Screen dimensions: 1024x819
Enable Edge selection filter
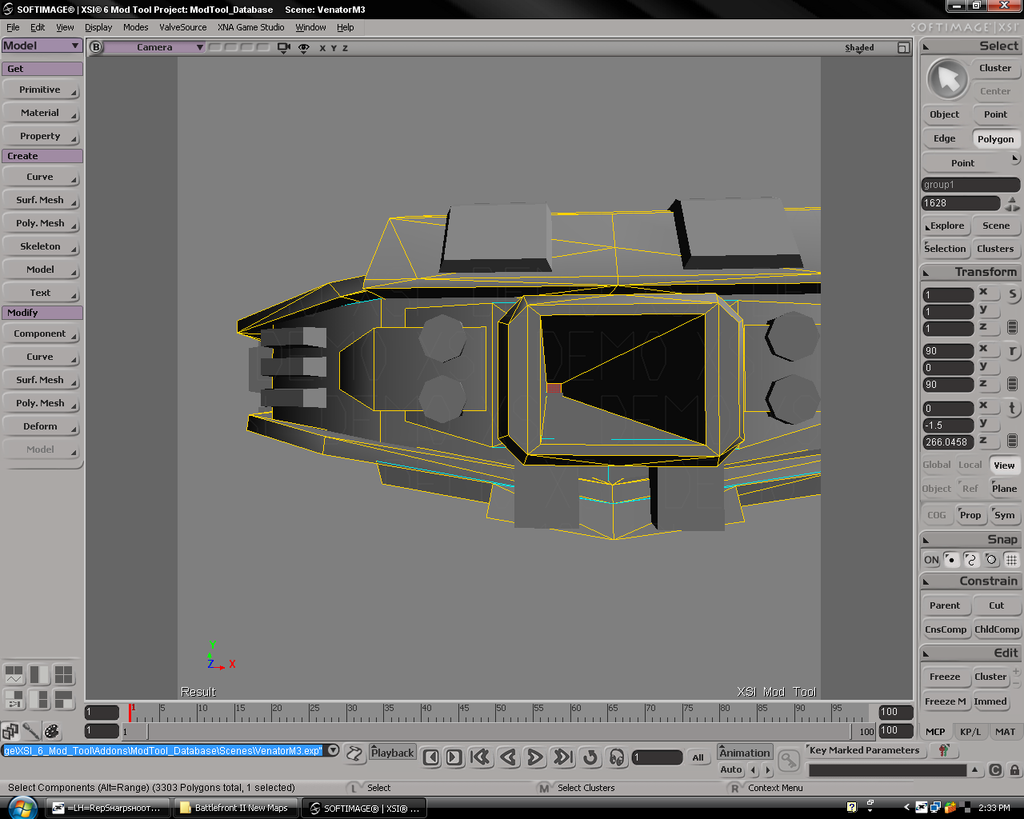pyautogui.click(x=944, y=138)
